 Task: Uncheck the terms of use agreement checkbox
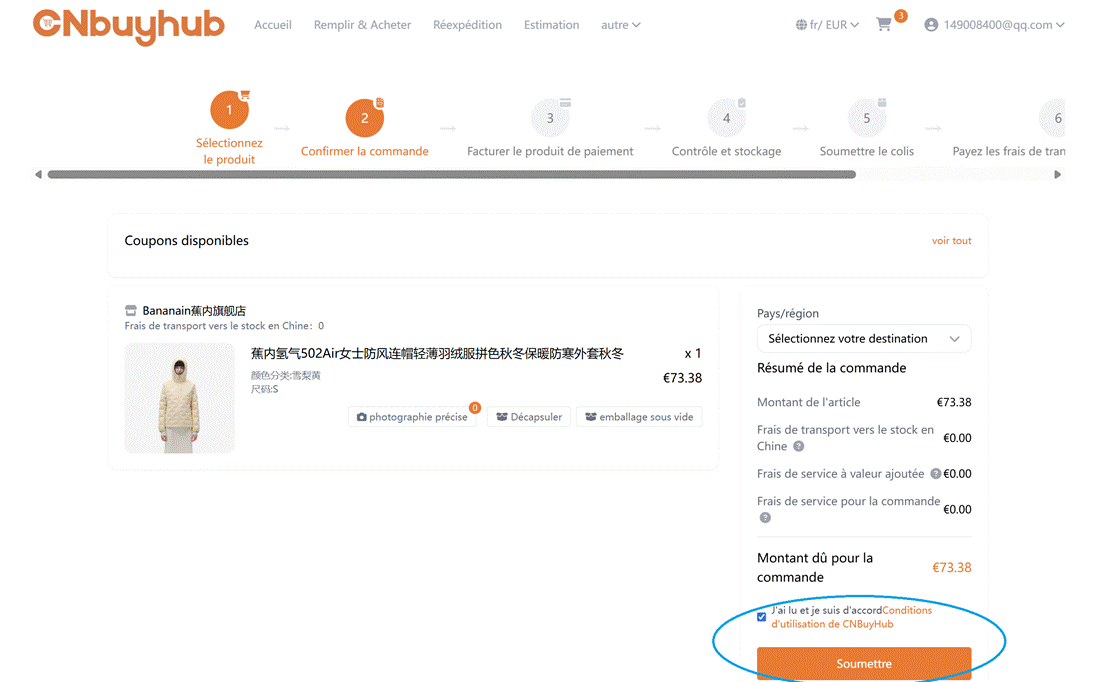(x=762, y=617)
